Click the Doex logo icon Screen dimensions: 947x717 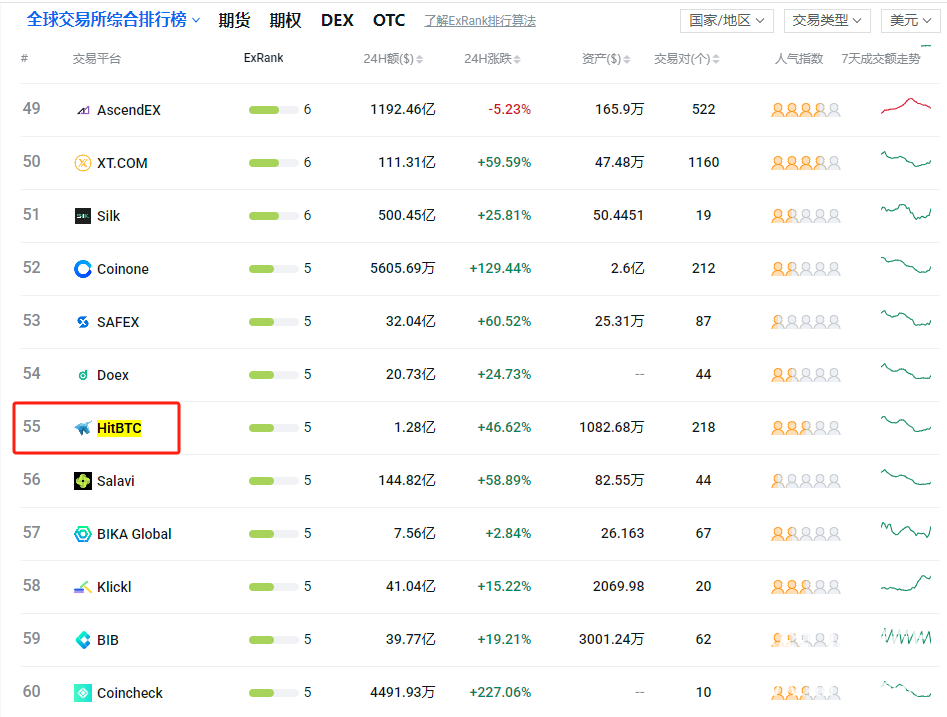pyautogui.click(x=84, y=374)
